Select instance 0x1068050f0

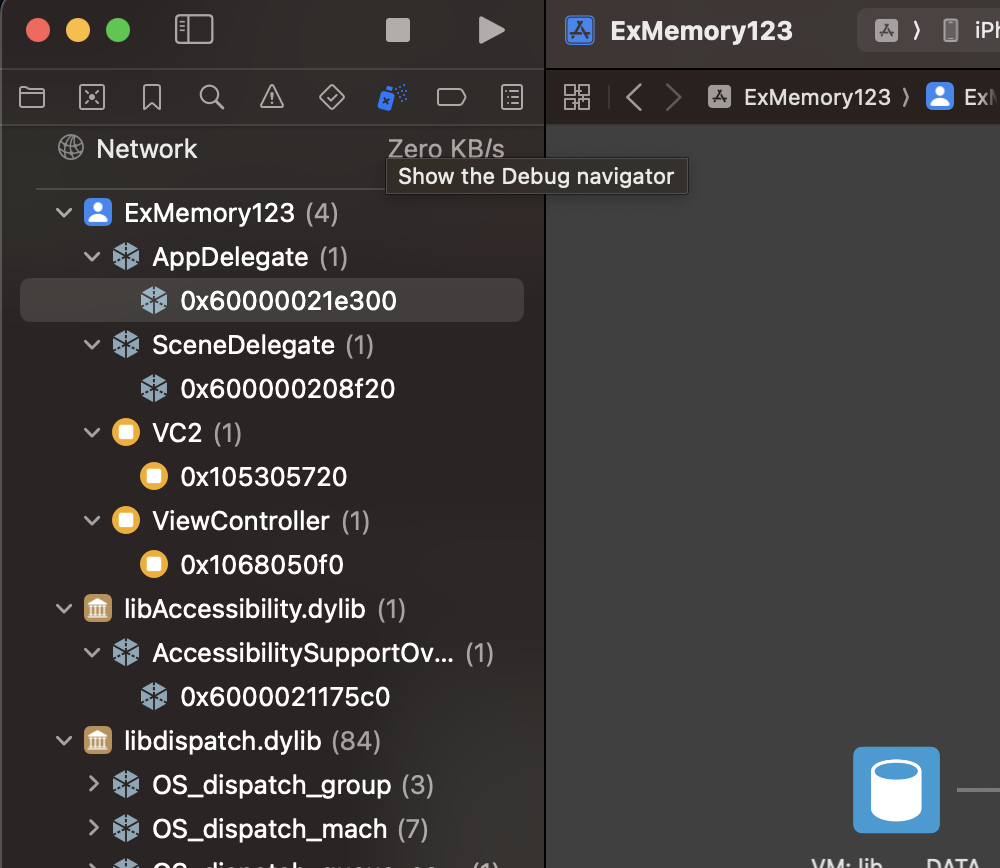pos(272,564)
